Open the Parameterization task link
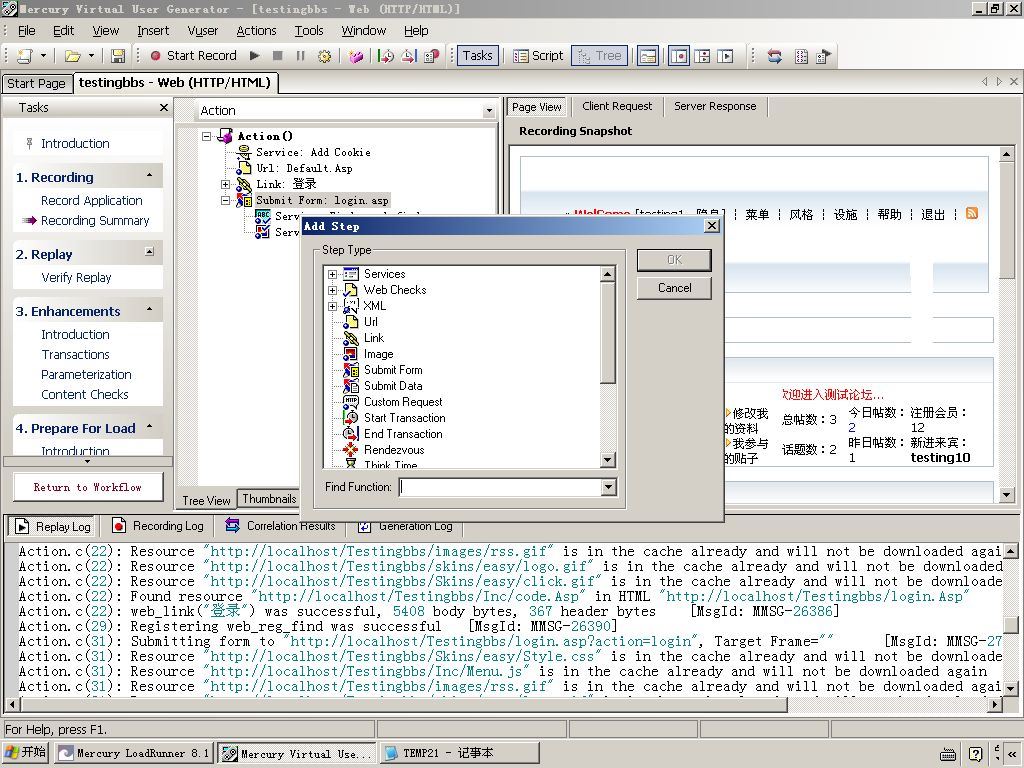Viewport: 1024px width, 768px height. pos(86,374)
